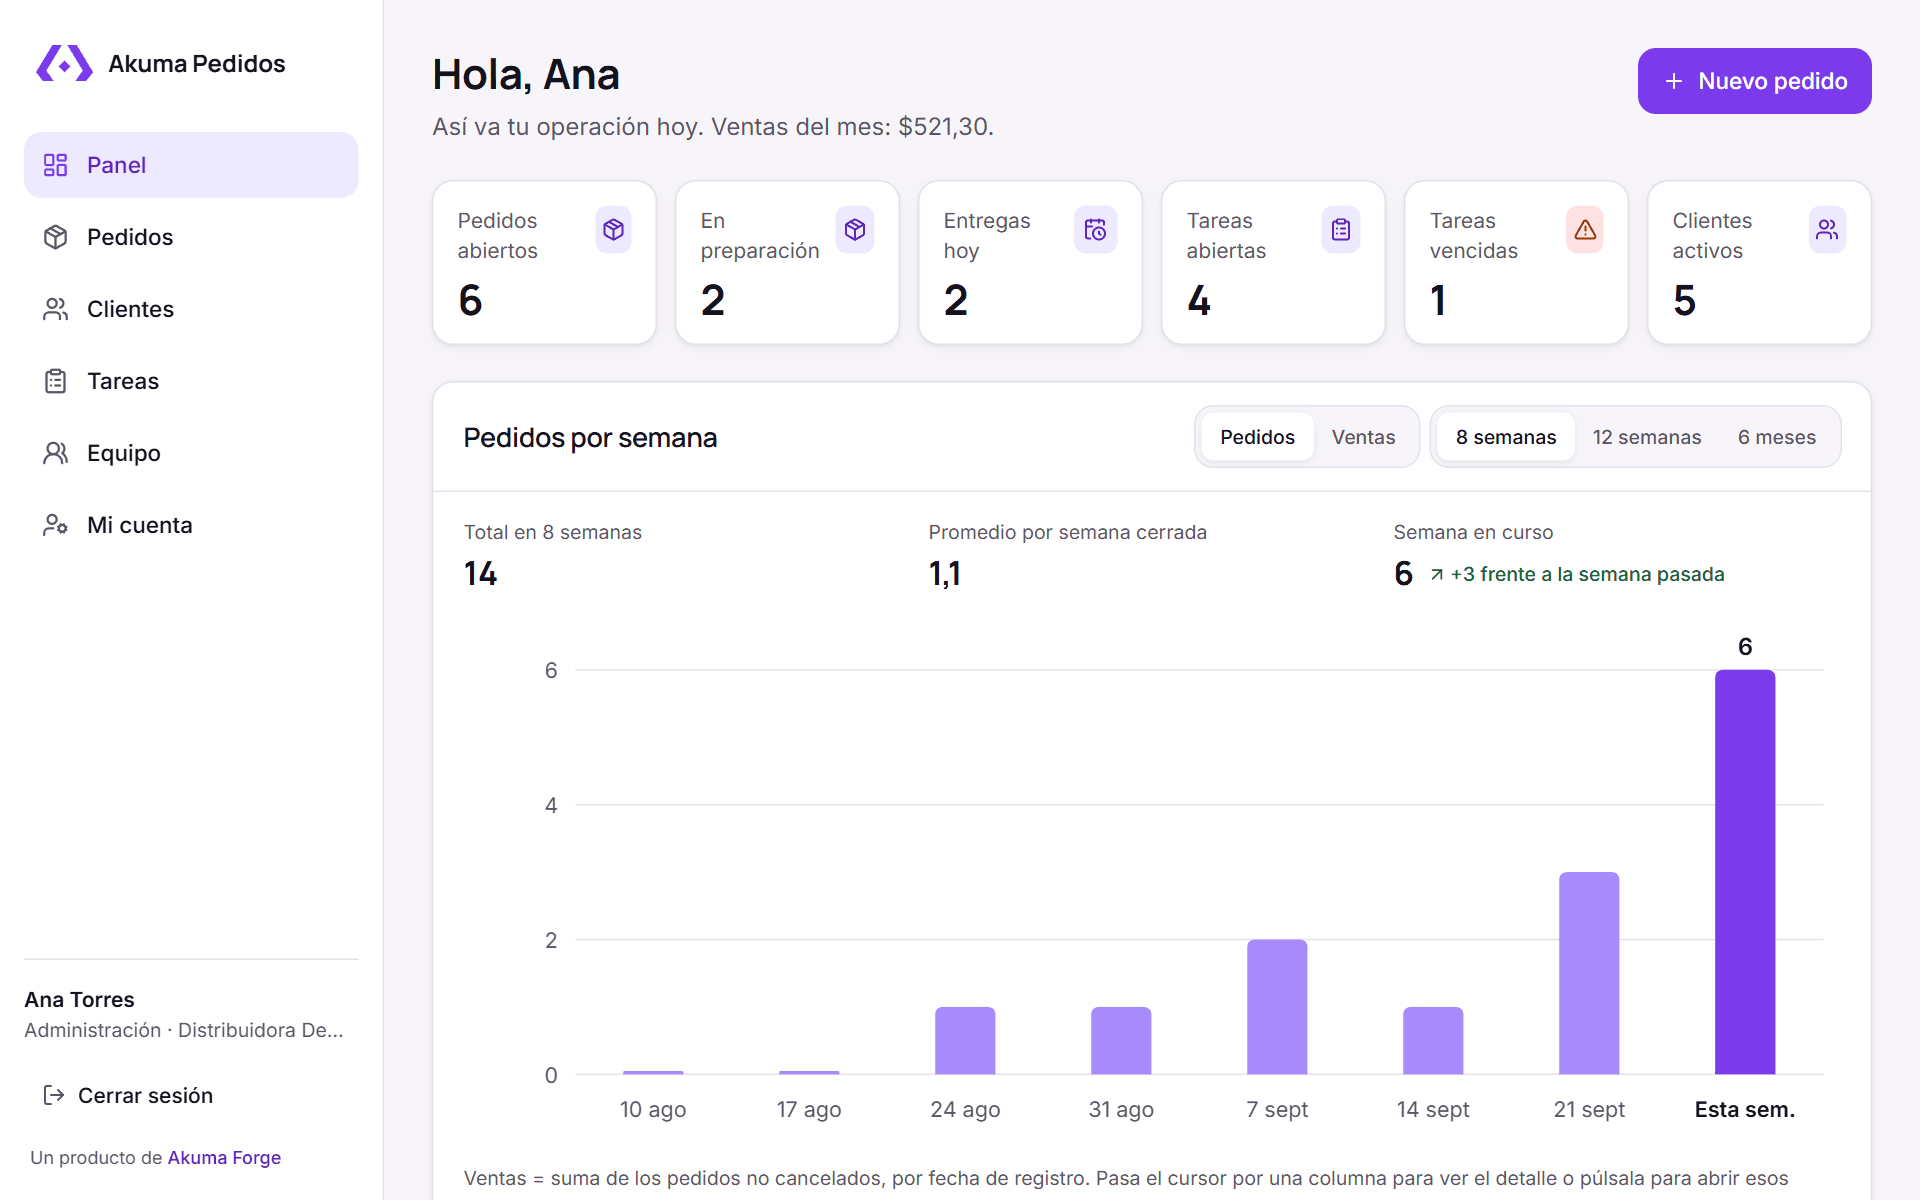Navigate to Equipo section
The image size is (1920, 1200).
point(191,453)
